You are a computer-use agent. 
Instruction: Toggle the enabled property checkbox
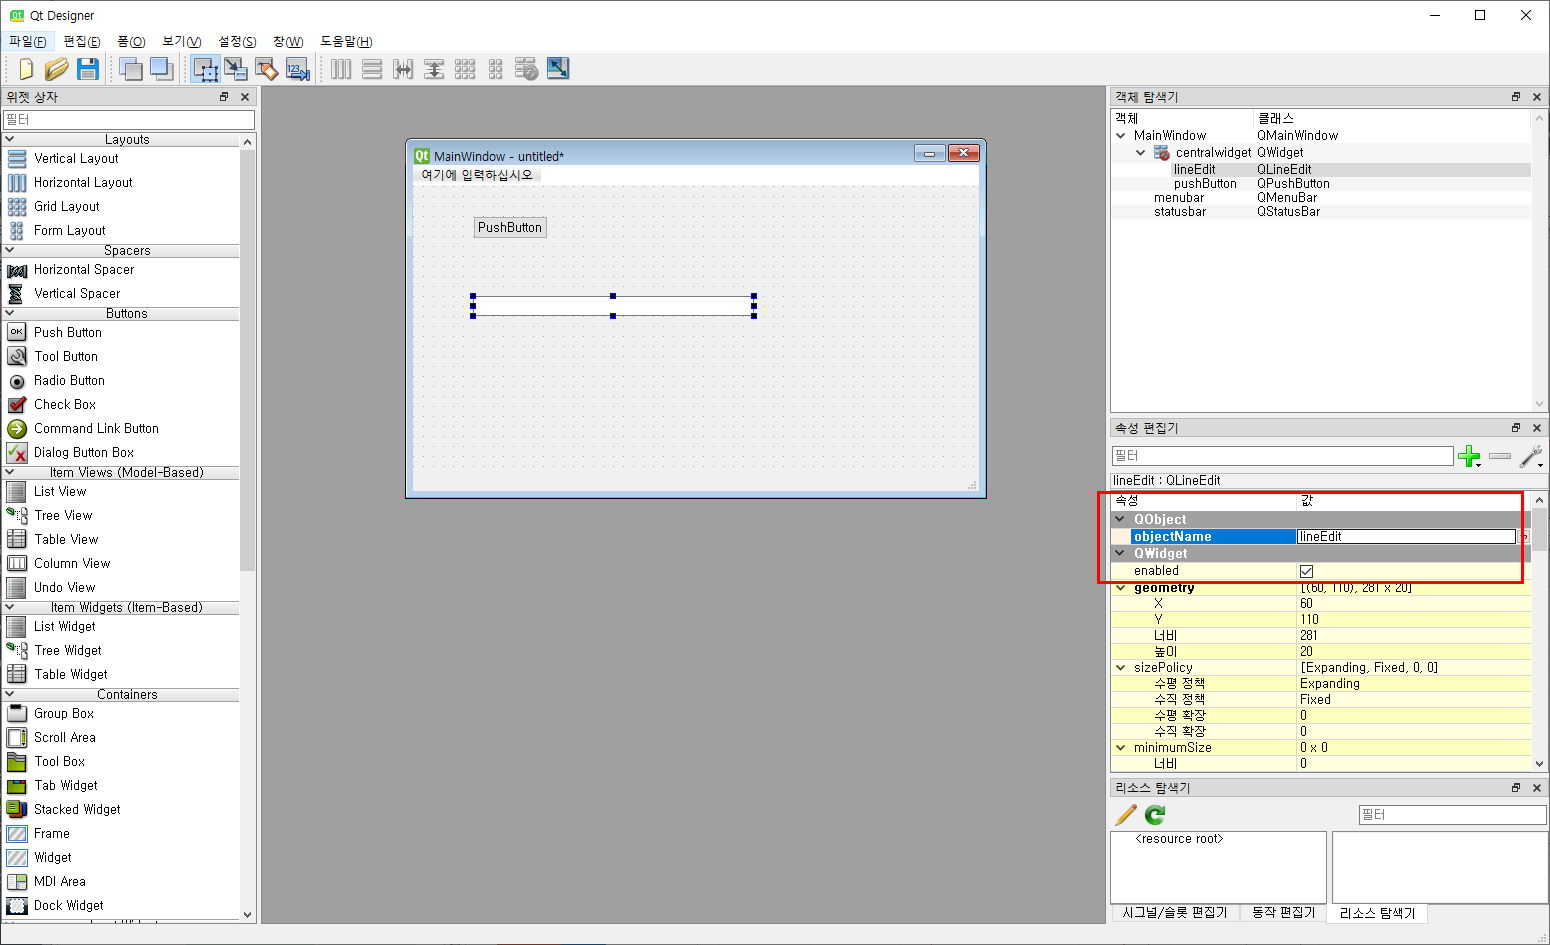1306,571
